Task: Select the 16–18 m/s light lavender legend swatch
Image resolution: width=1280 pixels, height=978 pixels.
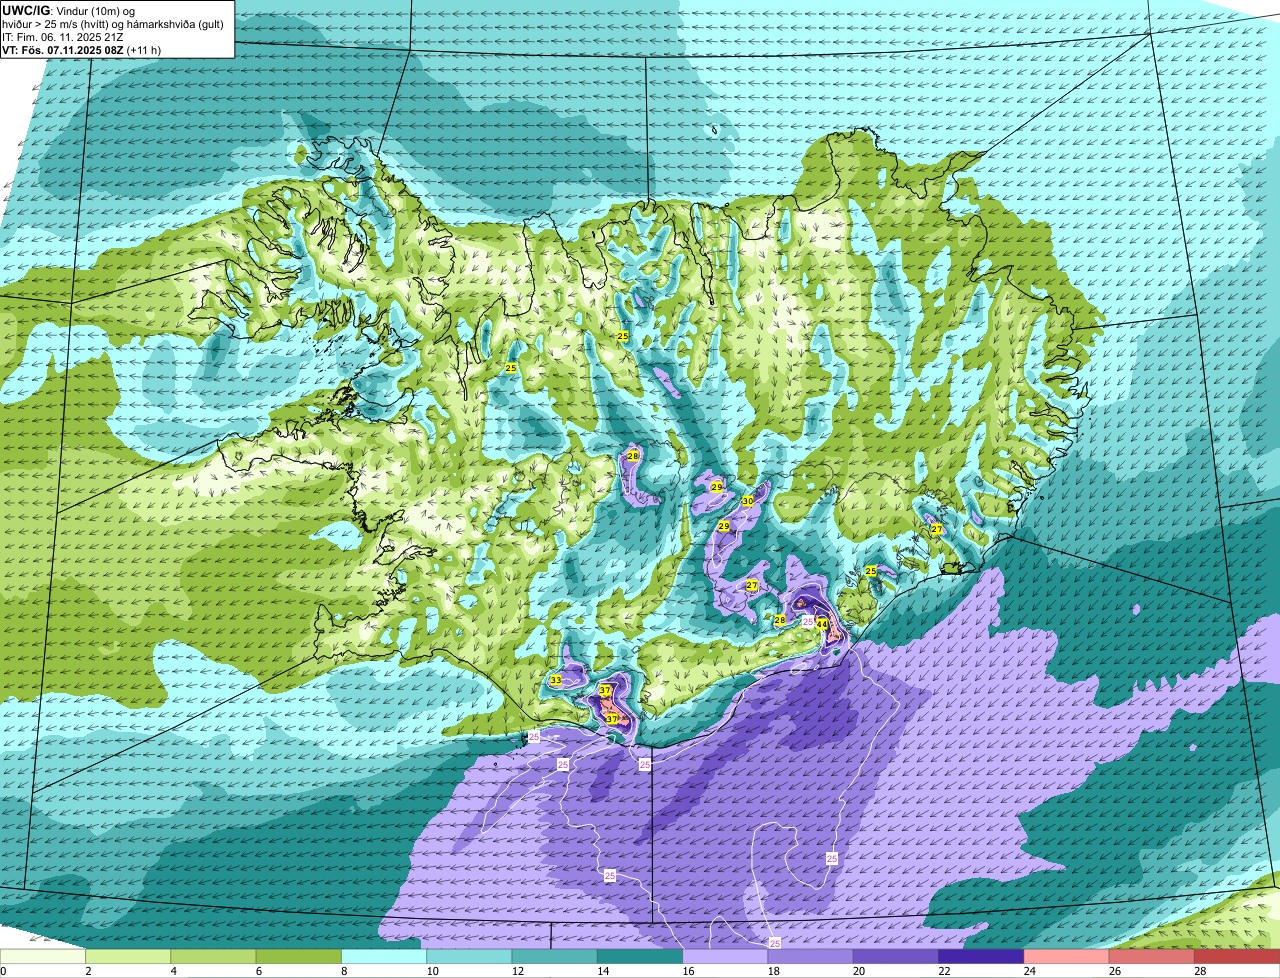Action: point(725,957)
